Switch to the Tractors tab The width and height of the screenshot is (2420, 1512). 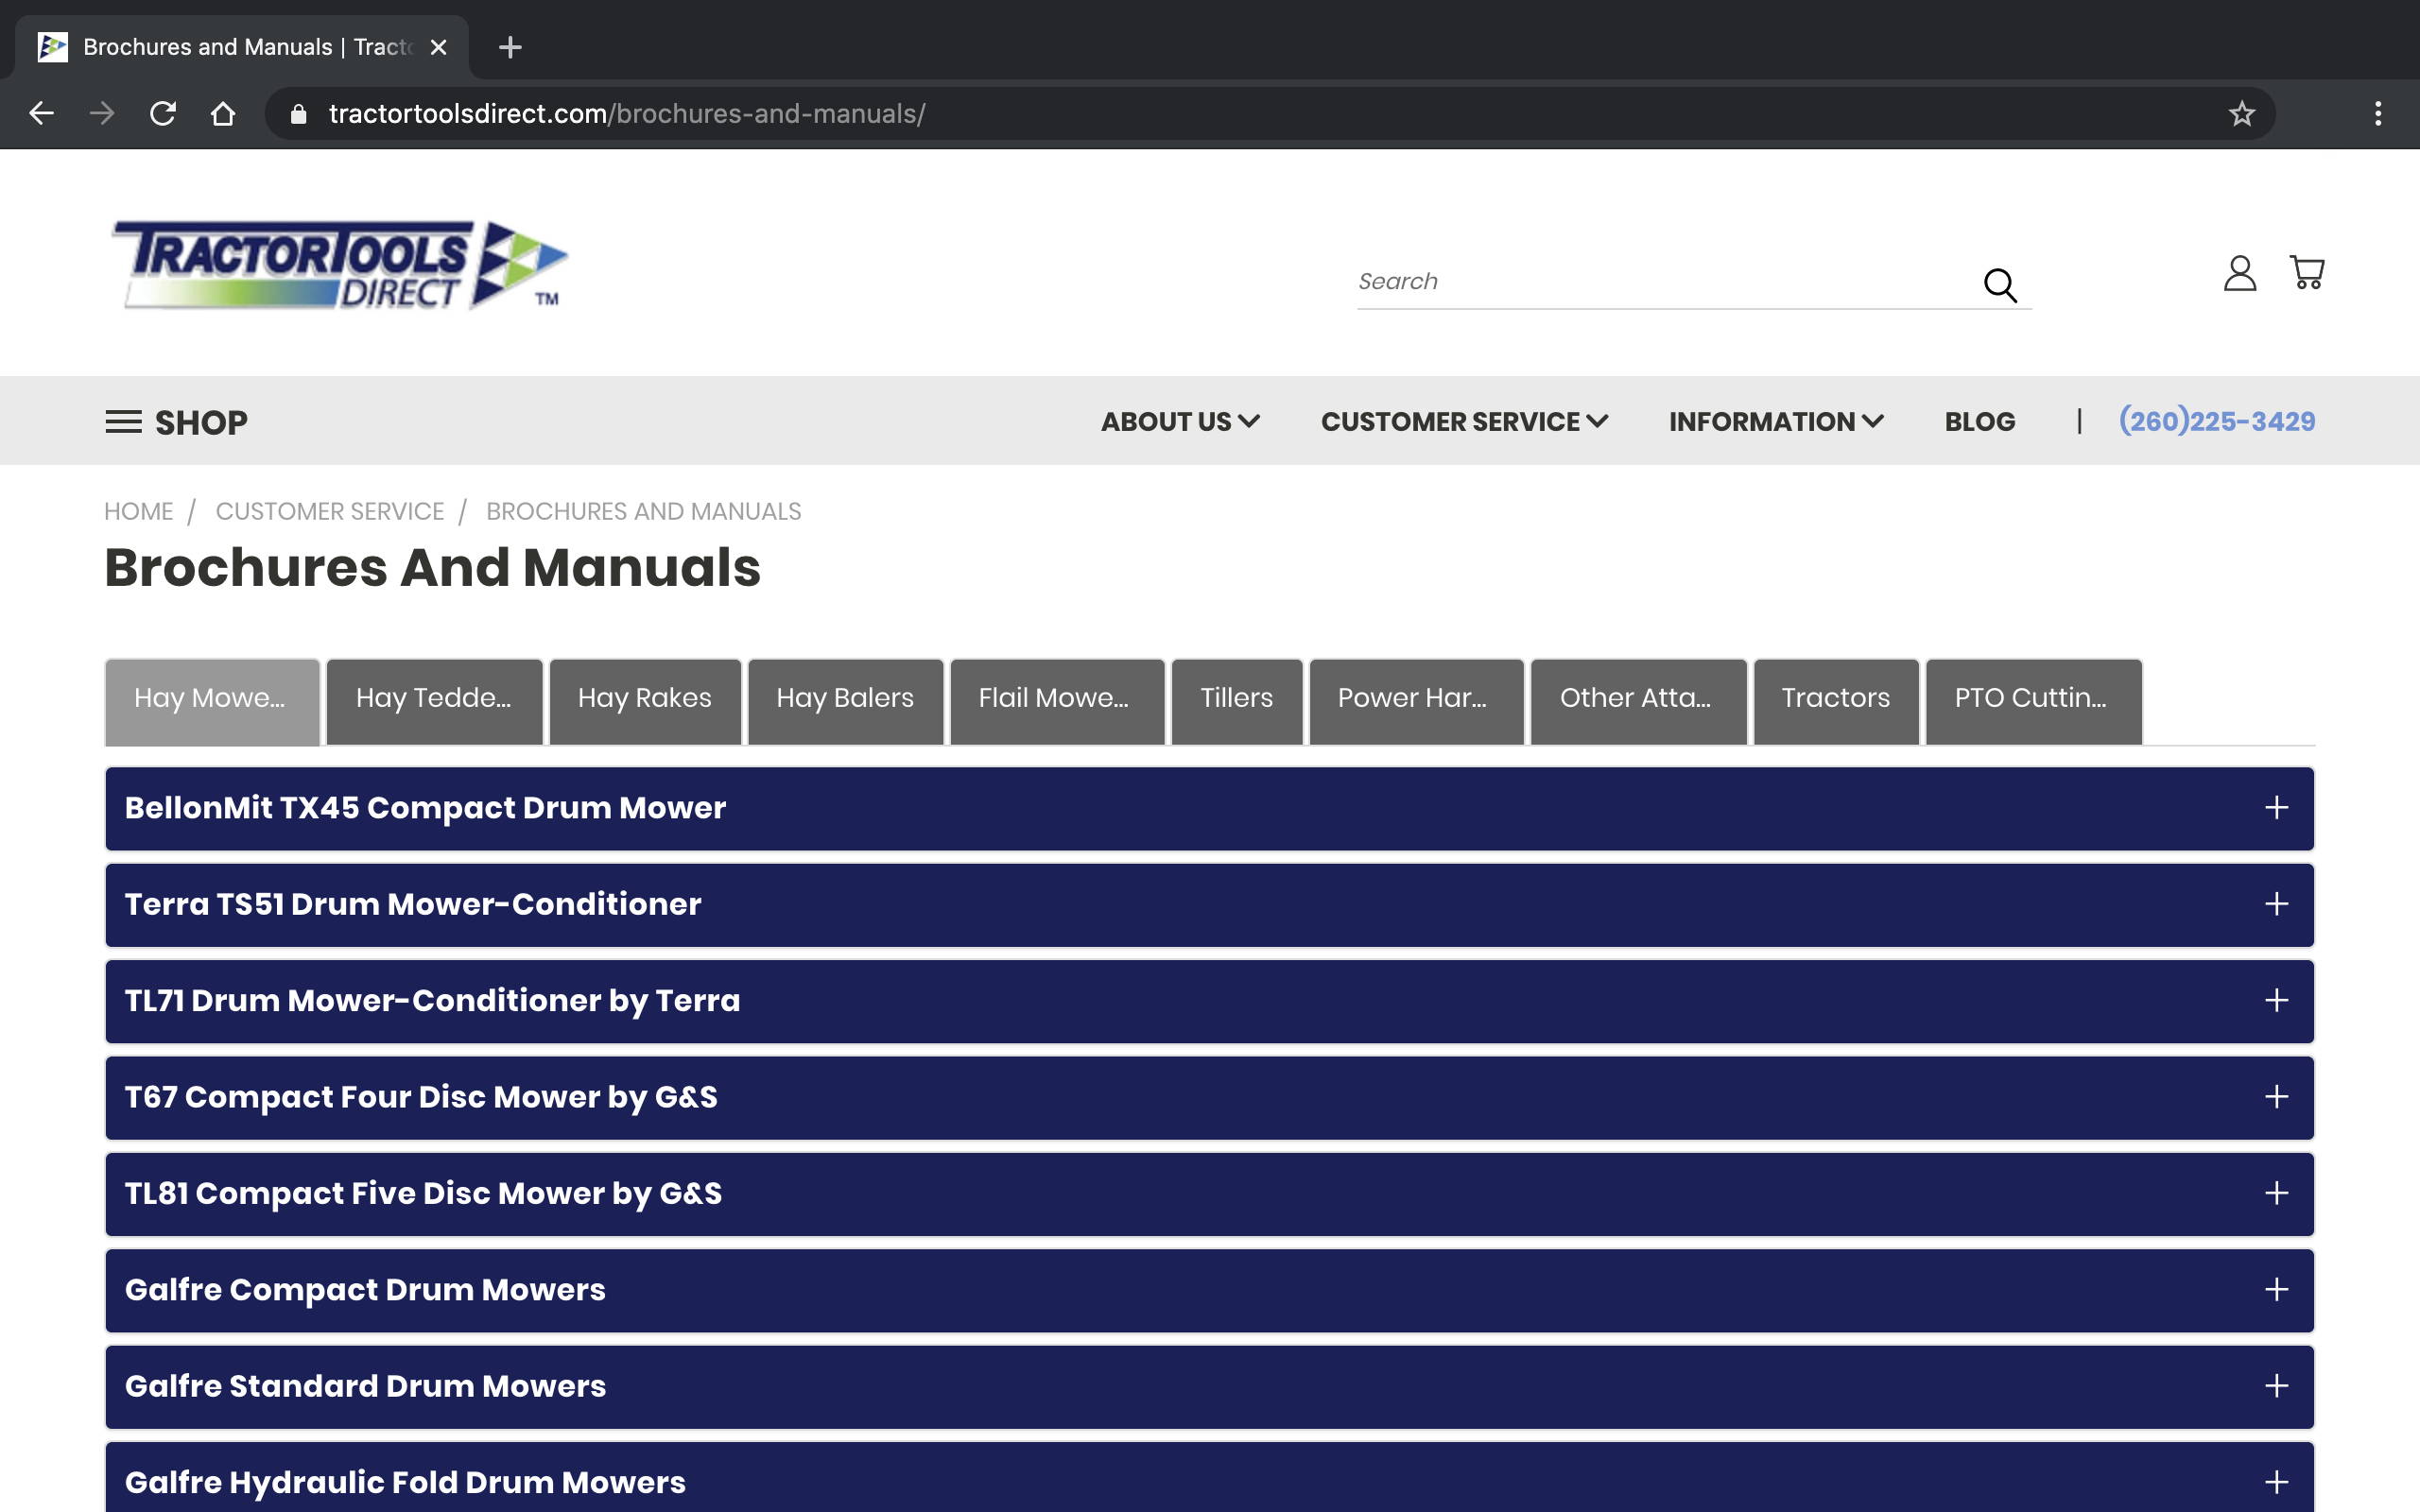pyautogui.click(x=1836, y=701)
